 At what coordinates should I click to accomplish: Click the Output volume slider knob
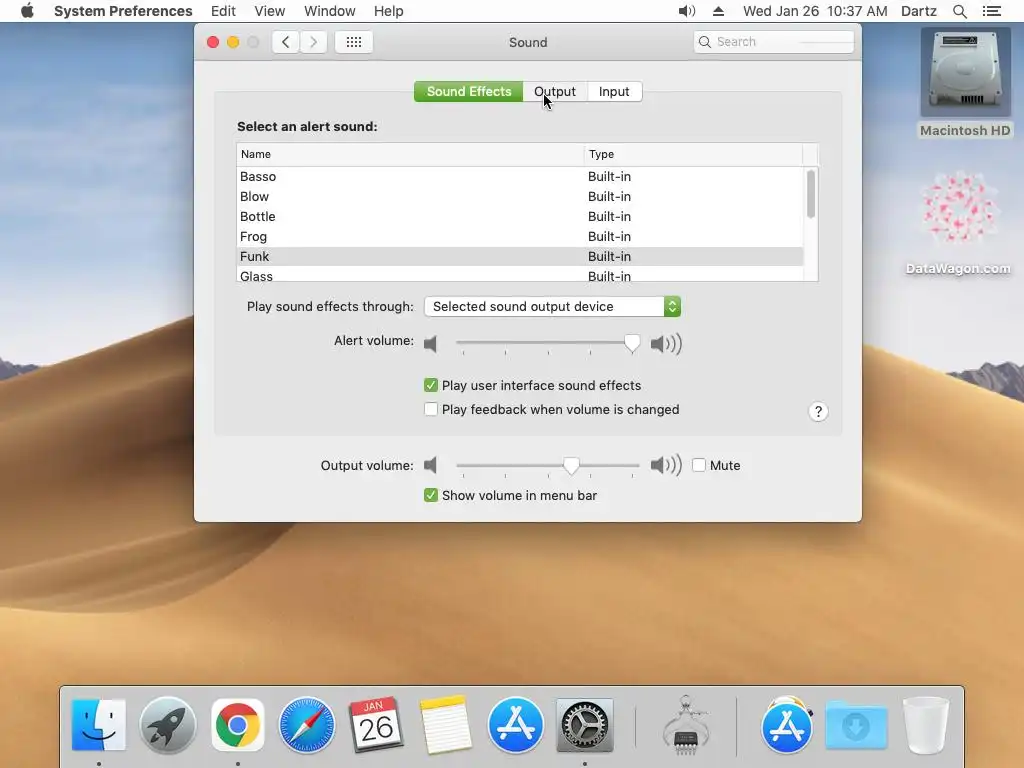tap(571, 465)
